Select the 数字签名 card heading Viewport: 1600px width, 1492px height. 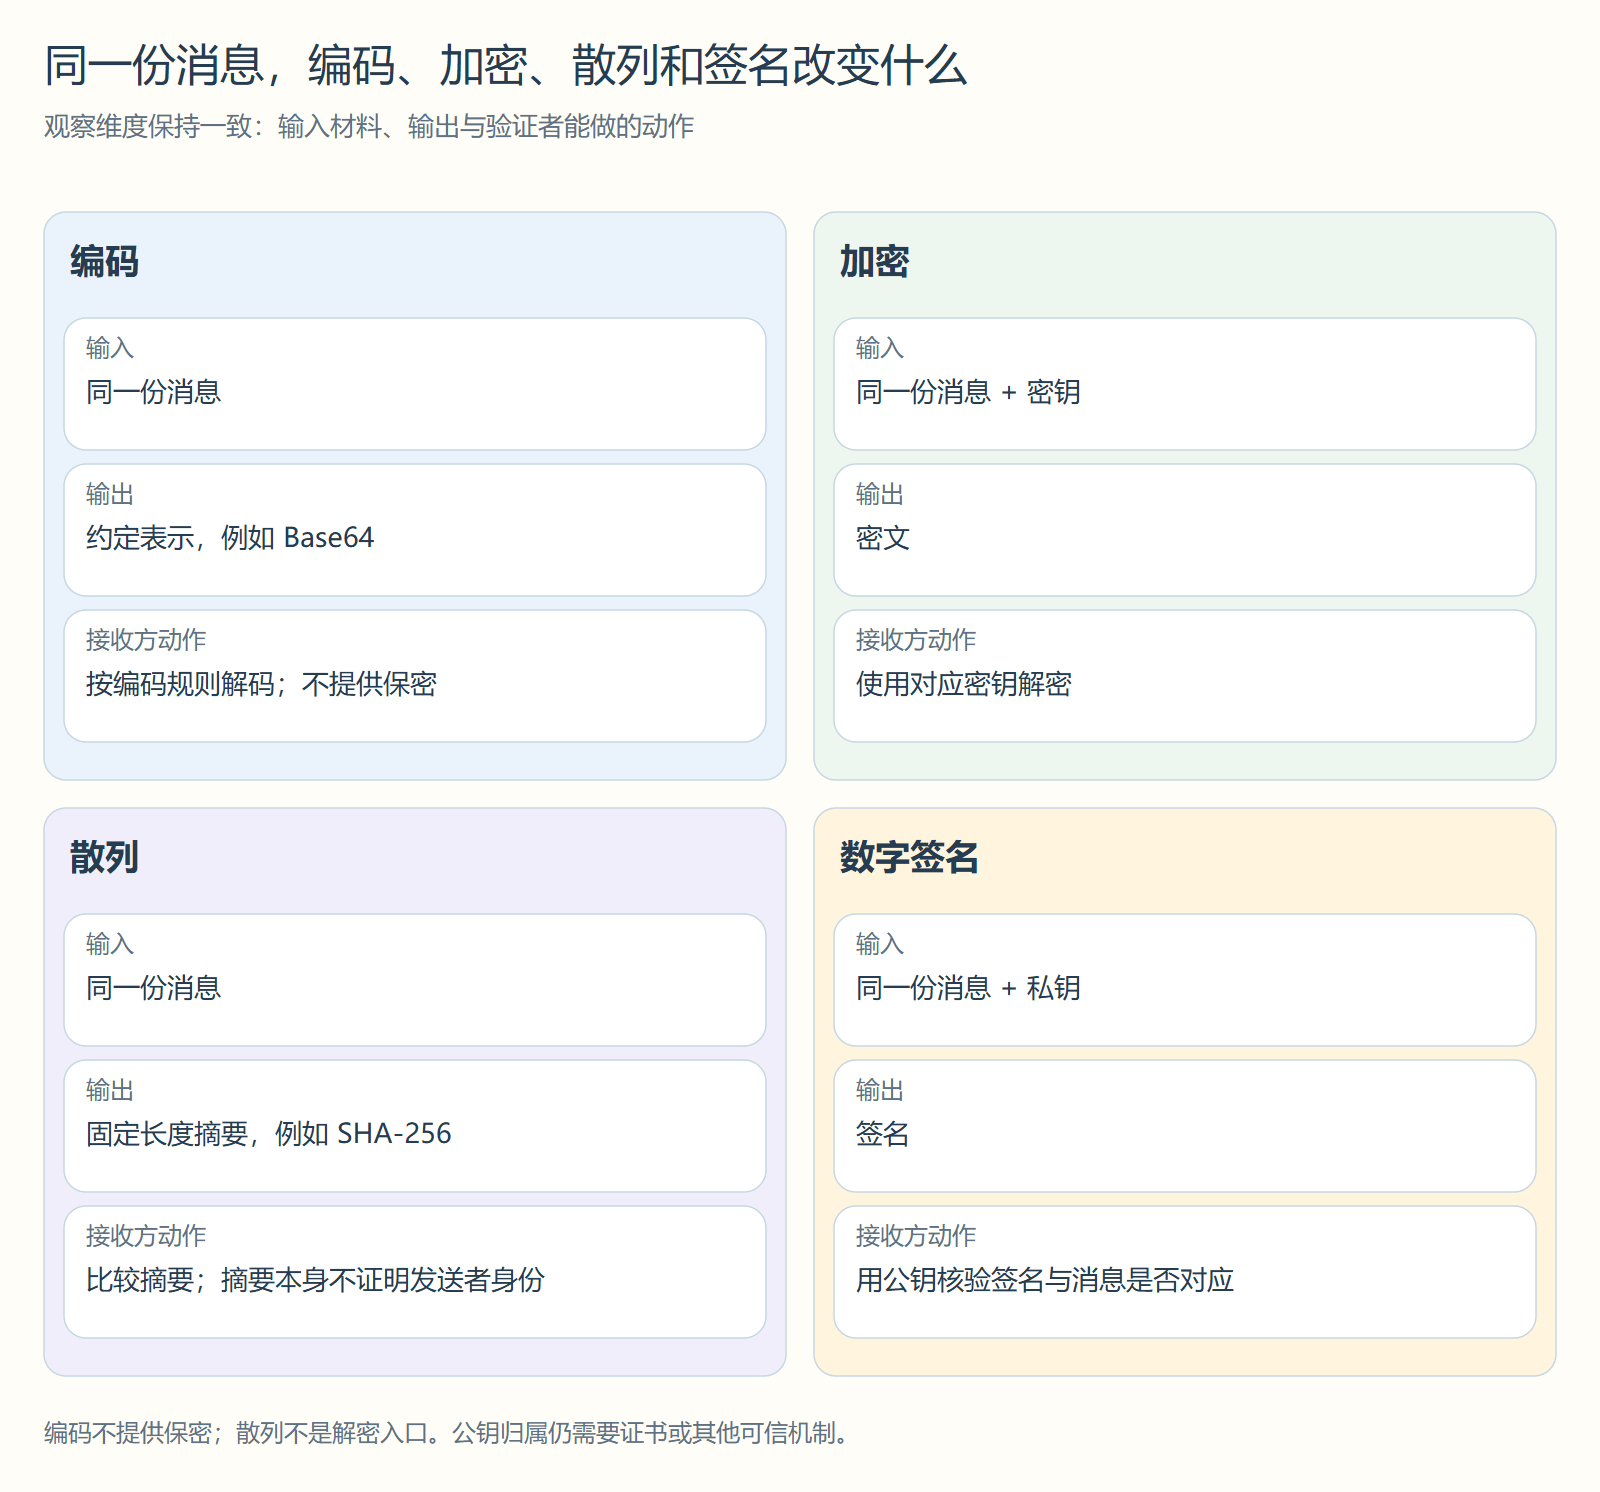909,858
